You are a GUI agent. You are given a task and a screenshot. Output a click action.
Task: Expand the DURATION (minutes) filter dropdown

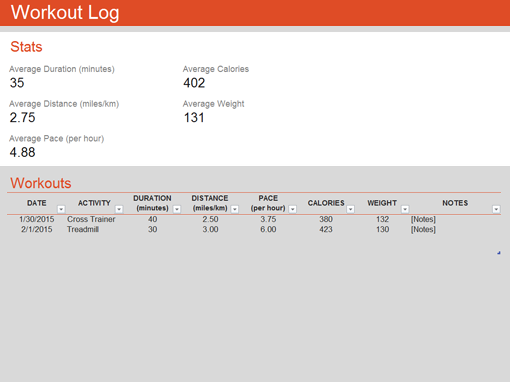click(x=177, y=209)
